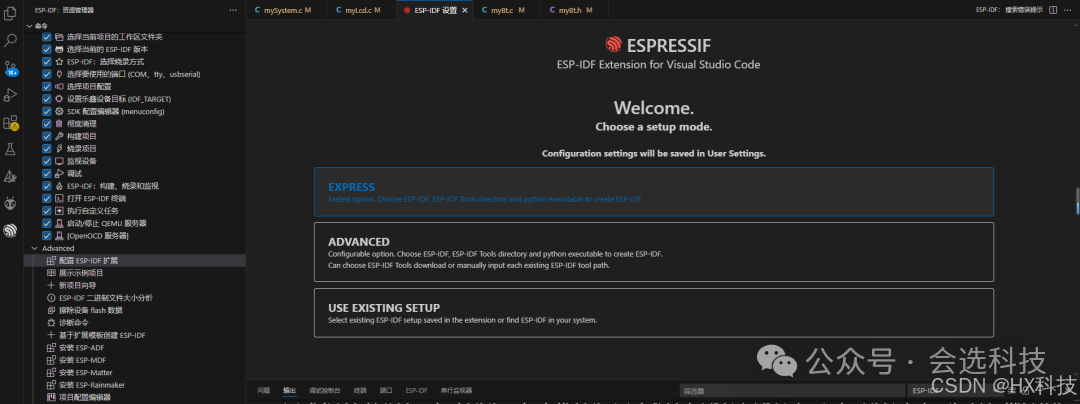This screenshot has width=1080, height=404.
Task: Click the lightning icon beside 烧录项目
Action: (x=59, y=148)
